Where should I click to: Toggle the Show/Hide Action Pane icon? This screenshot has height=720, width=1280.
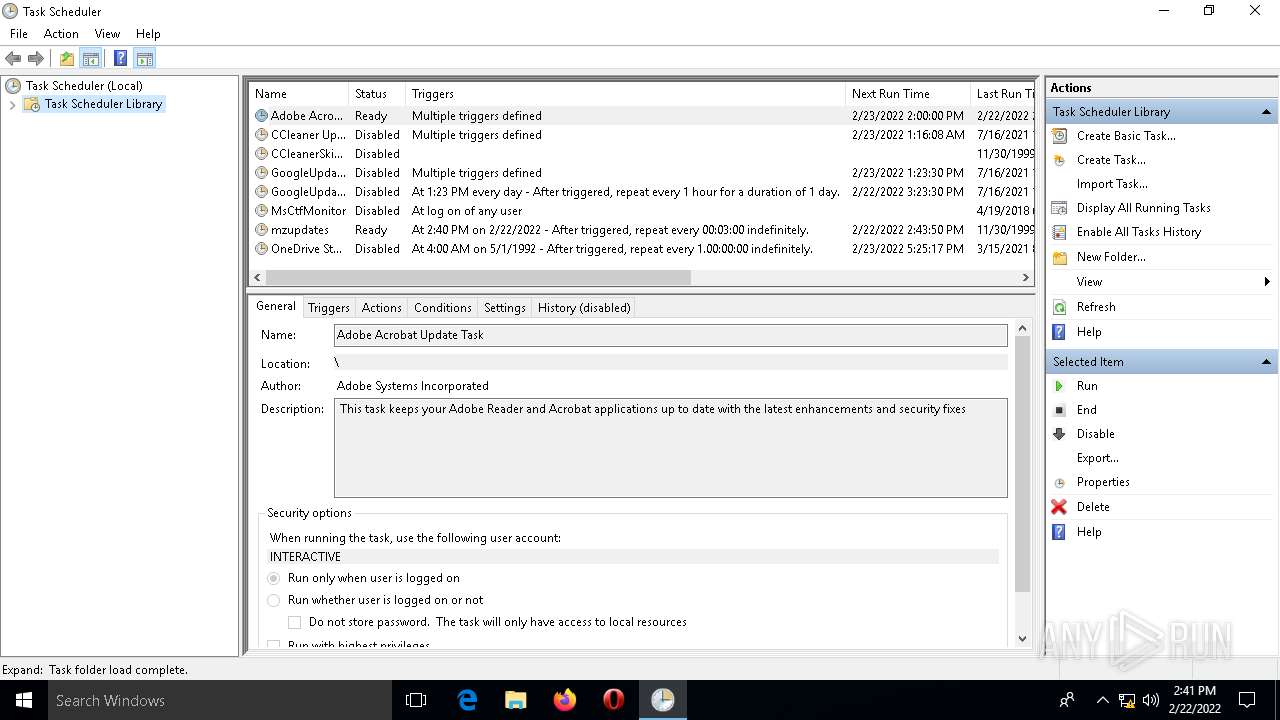[144, 59]
